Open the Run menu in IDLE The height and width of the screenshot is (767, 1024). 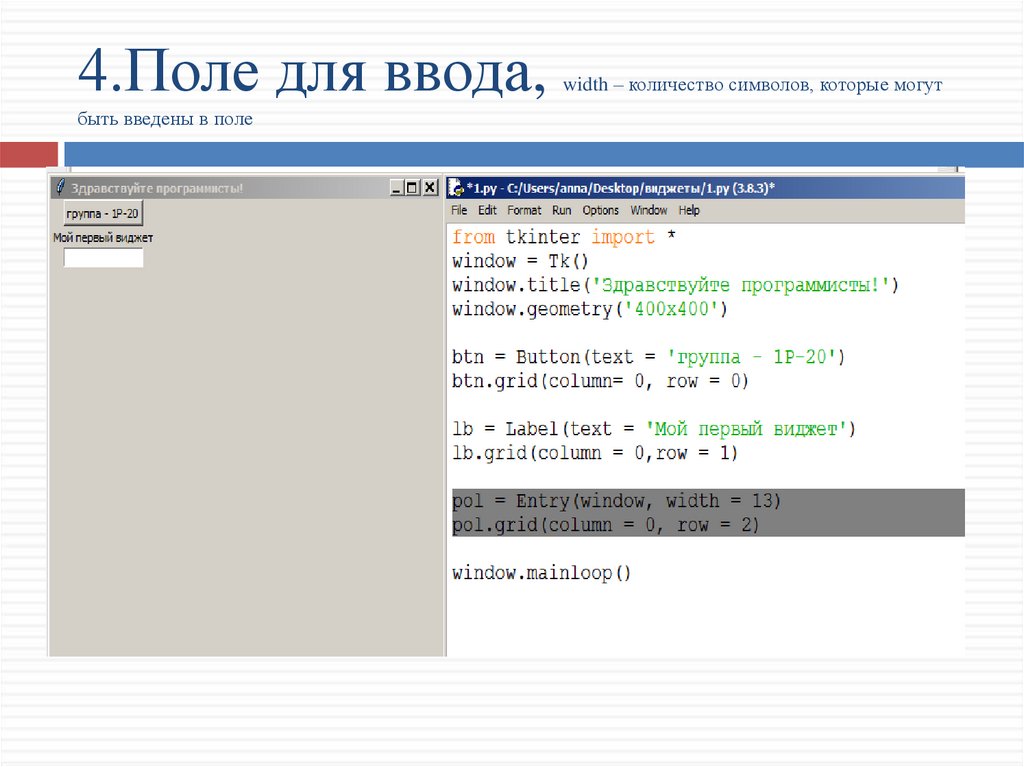click(562, 210)
